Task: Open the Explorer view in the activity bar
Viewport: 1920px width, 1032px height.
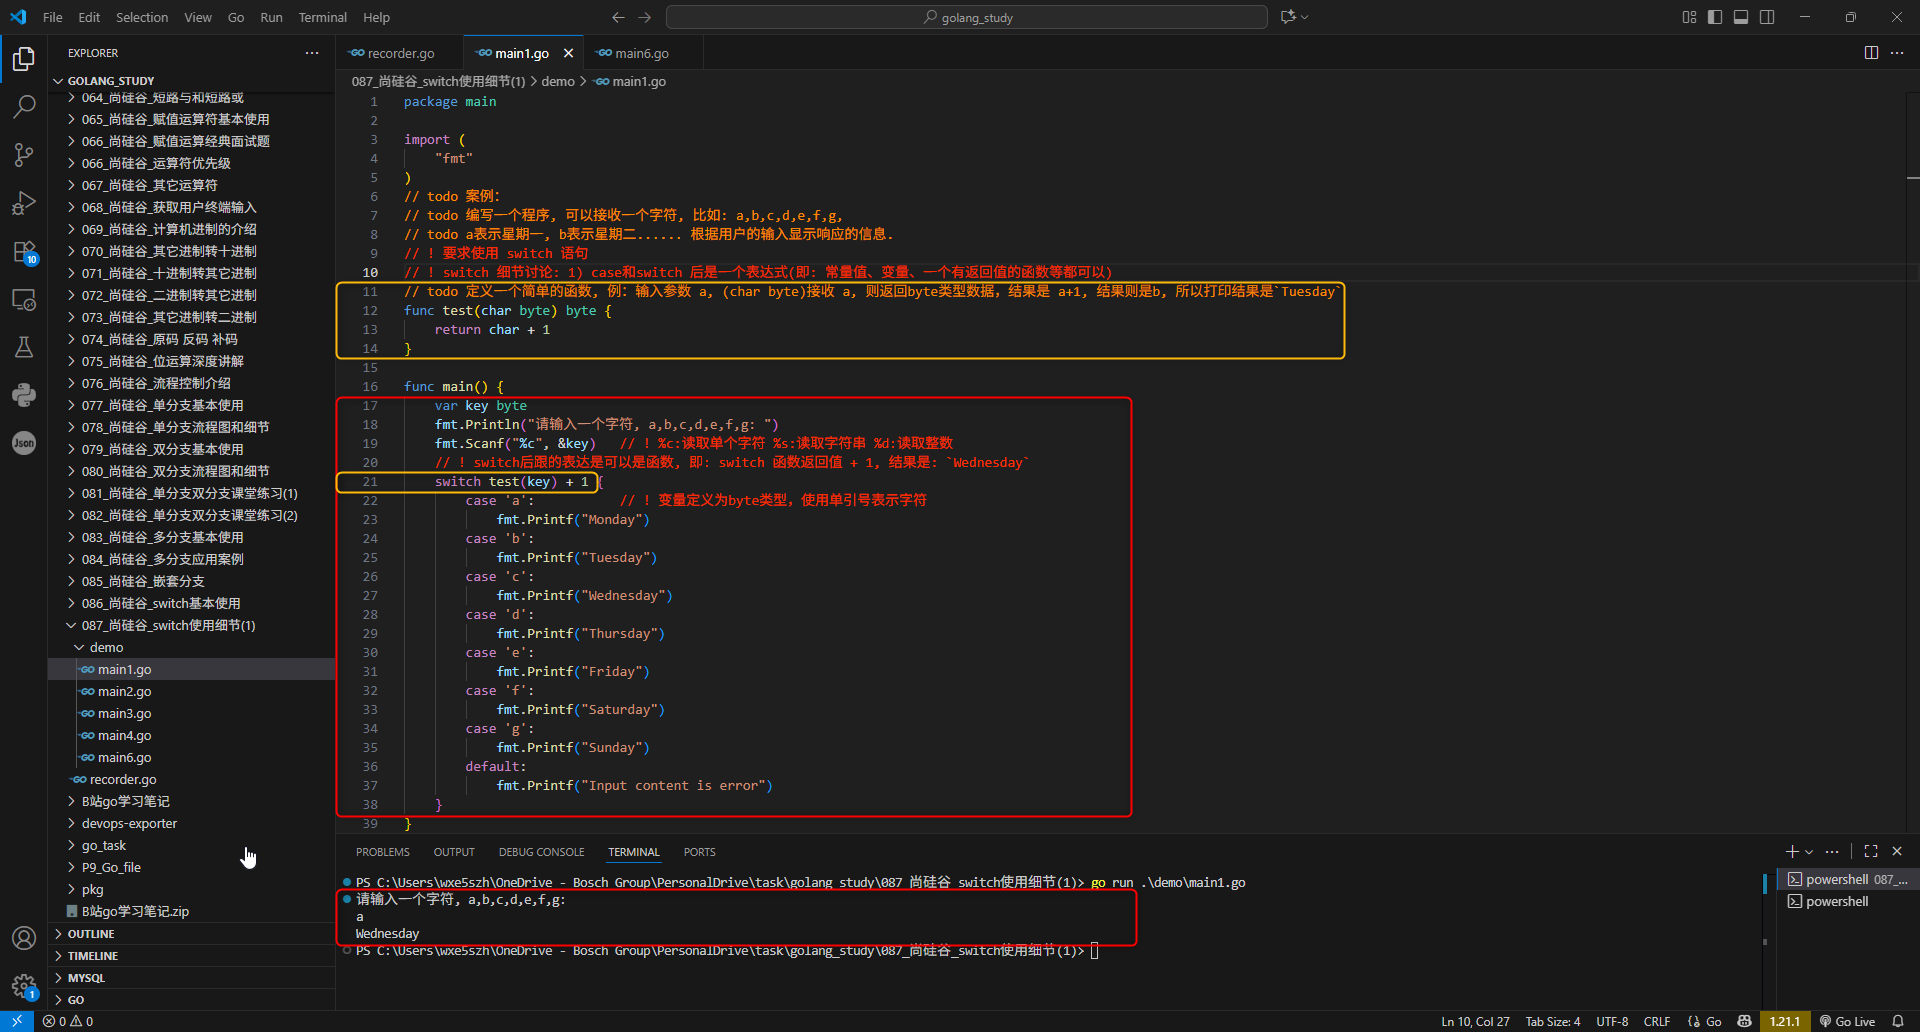Action: [24, 59]
